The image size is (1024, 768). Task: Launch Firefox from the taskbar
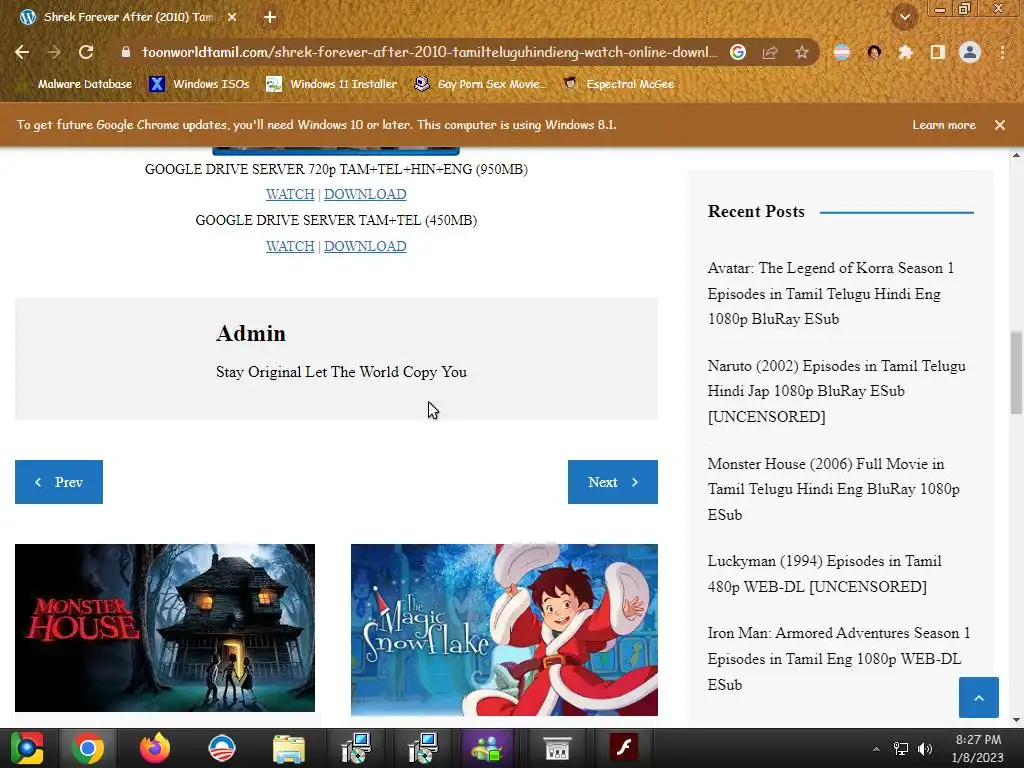(155, 748)
